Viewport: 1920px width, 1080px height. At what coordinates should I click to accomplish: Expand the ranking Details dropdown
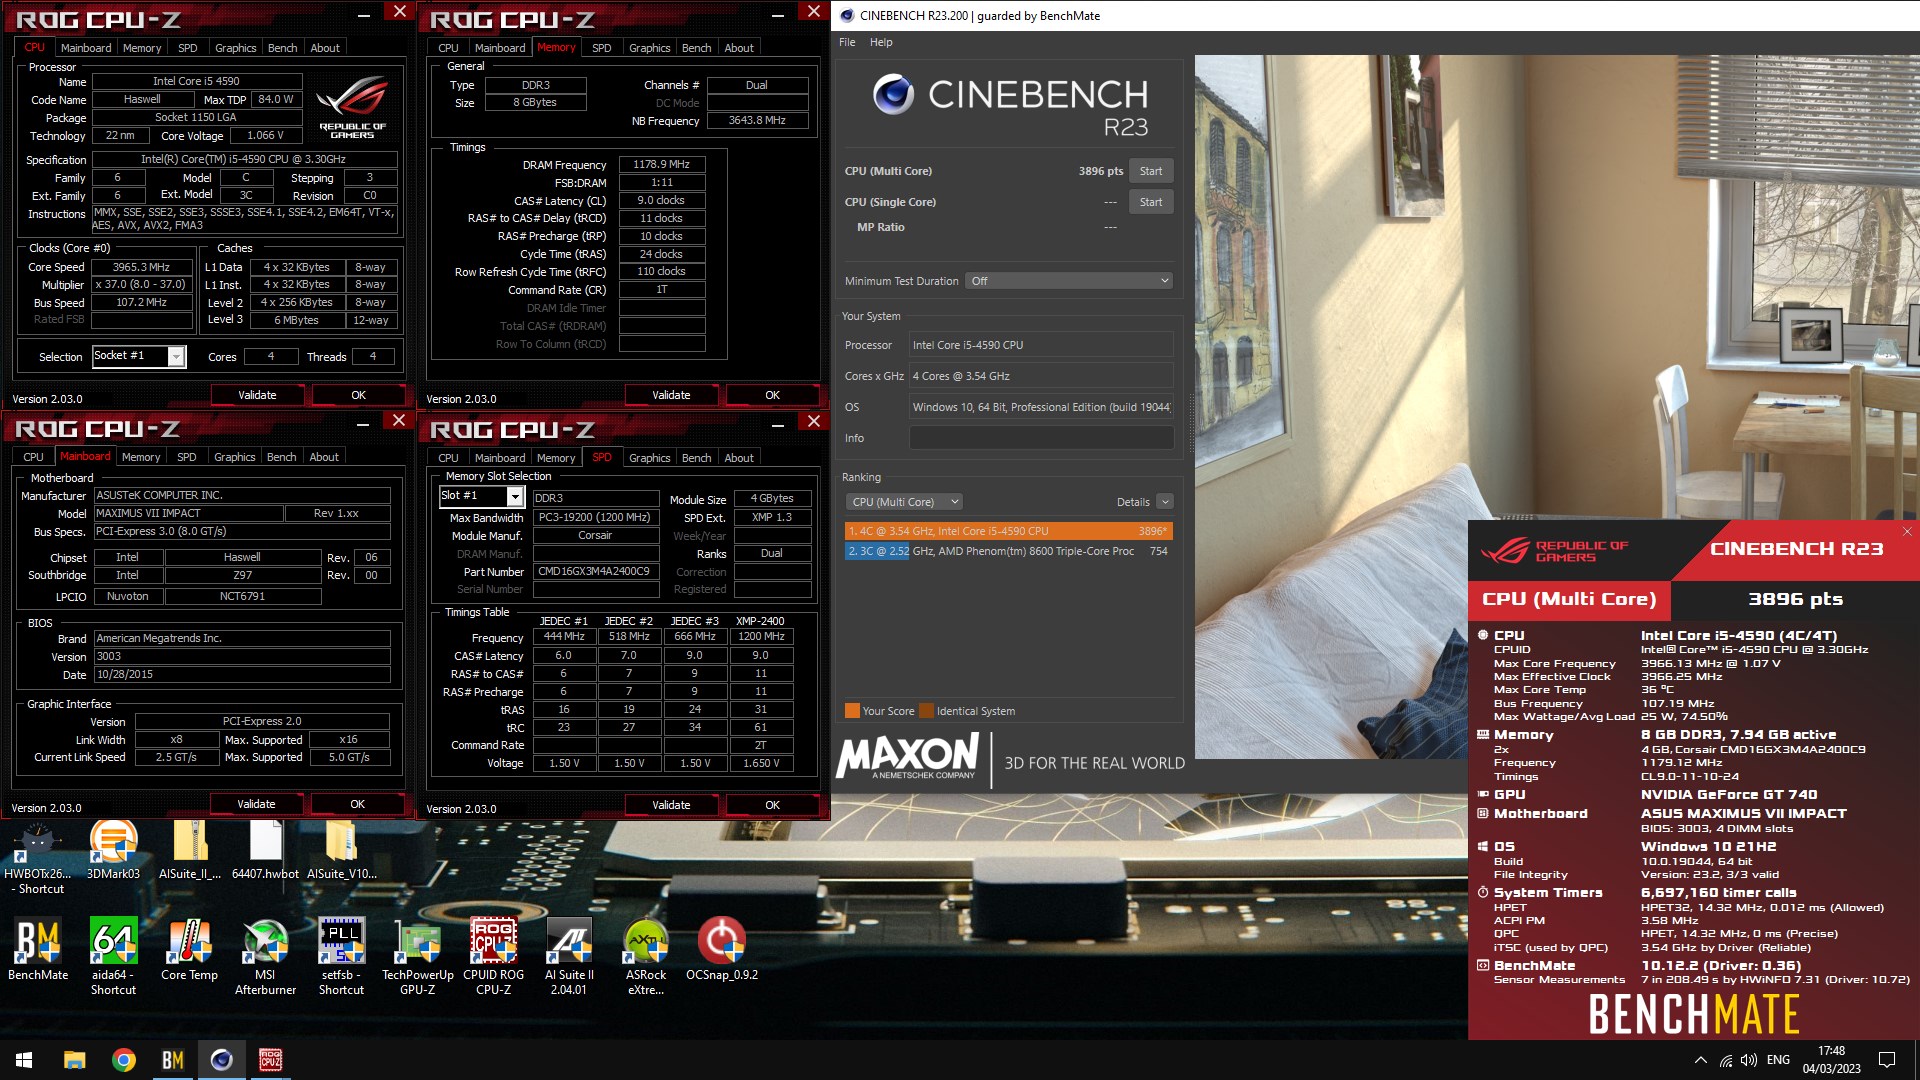point(1165,502)
